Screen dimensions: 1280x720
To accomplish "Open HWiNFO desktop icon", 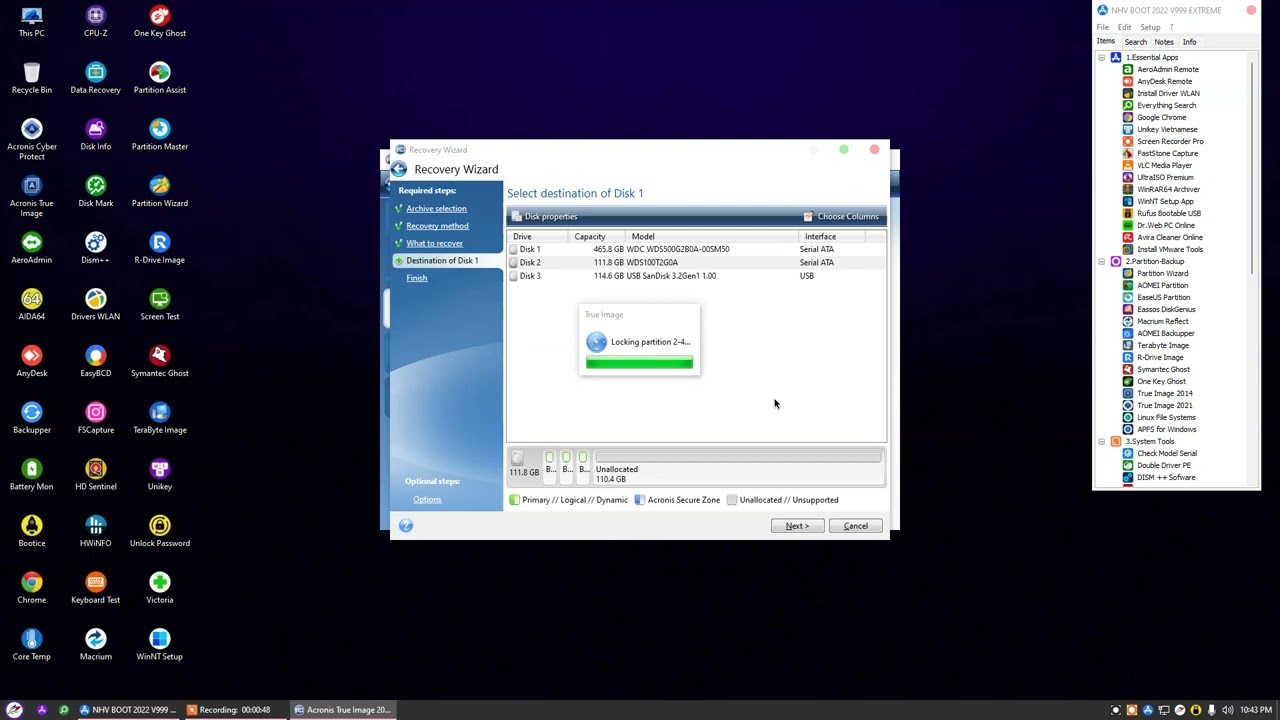I will point(95,532).
